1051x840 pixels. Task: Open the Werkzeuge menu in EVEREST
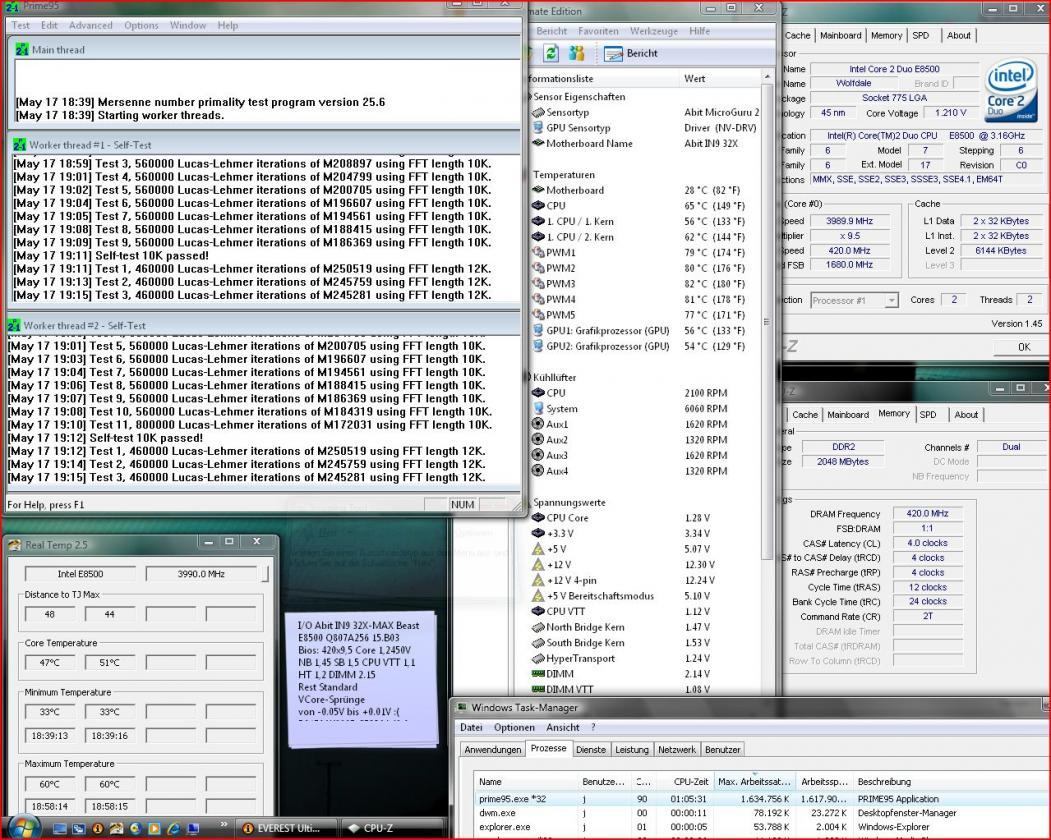[654, 31]
